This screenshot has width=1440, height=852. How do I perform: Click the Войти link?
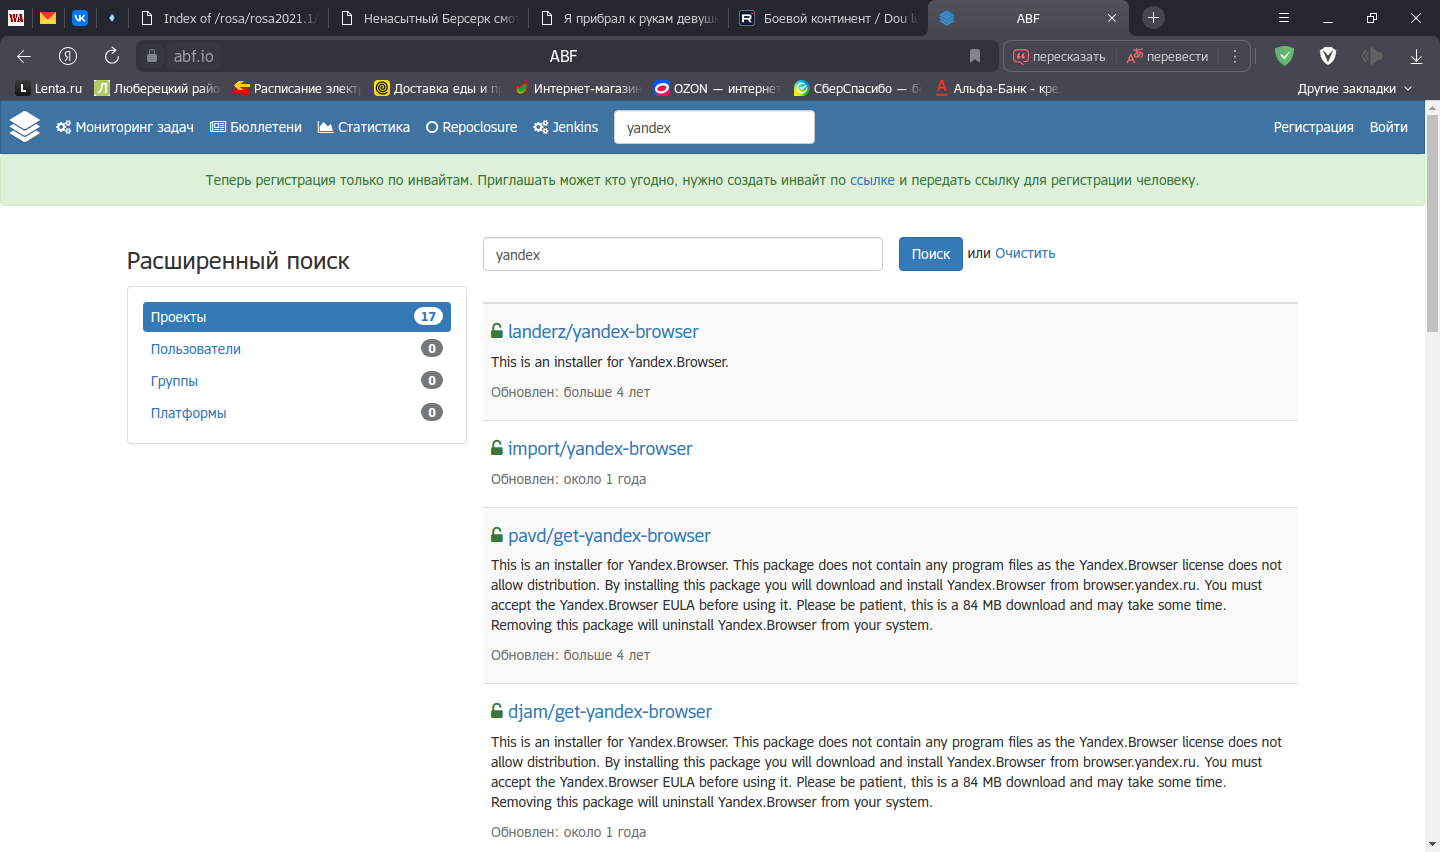pos(1388,127)
